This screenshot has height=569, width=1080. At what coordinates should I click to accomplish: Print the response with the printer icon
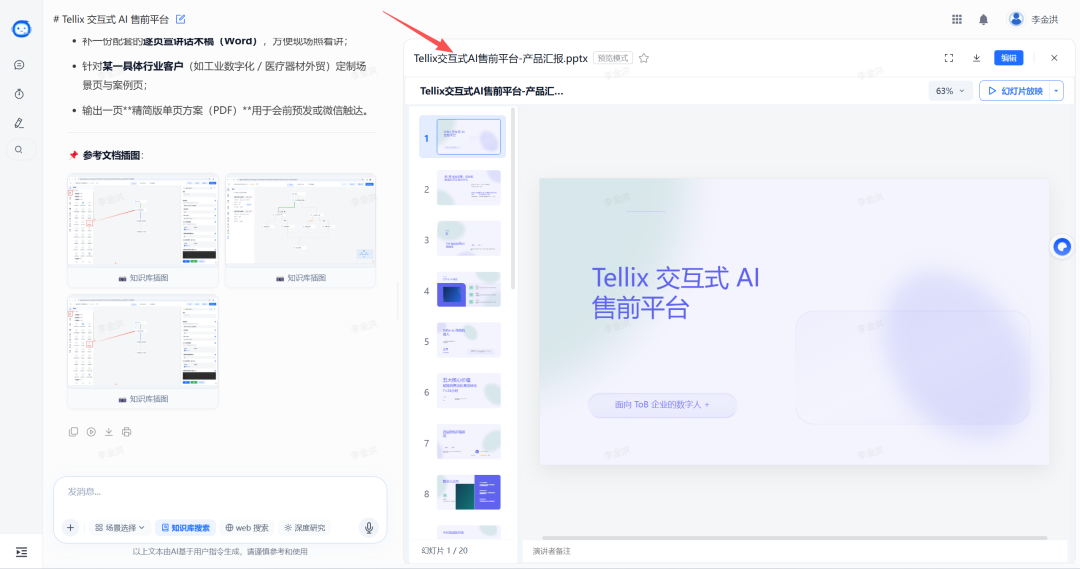tap(127, 432)
